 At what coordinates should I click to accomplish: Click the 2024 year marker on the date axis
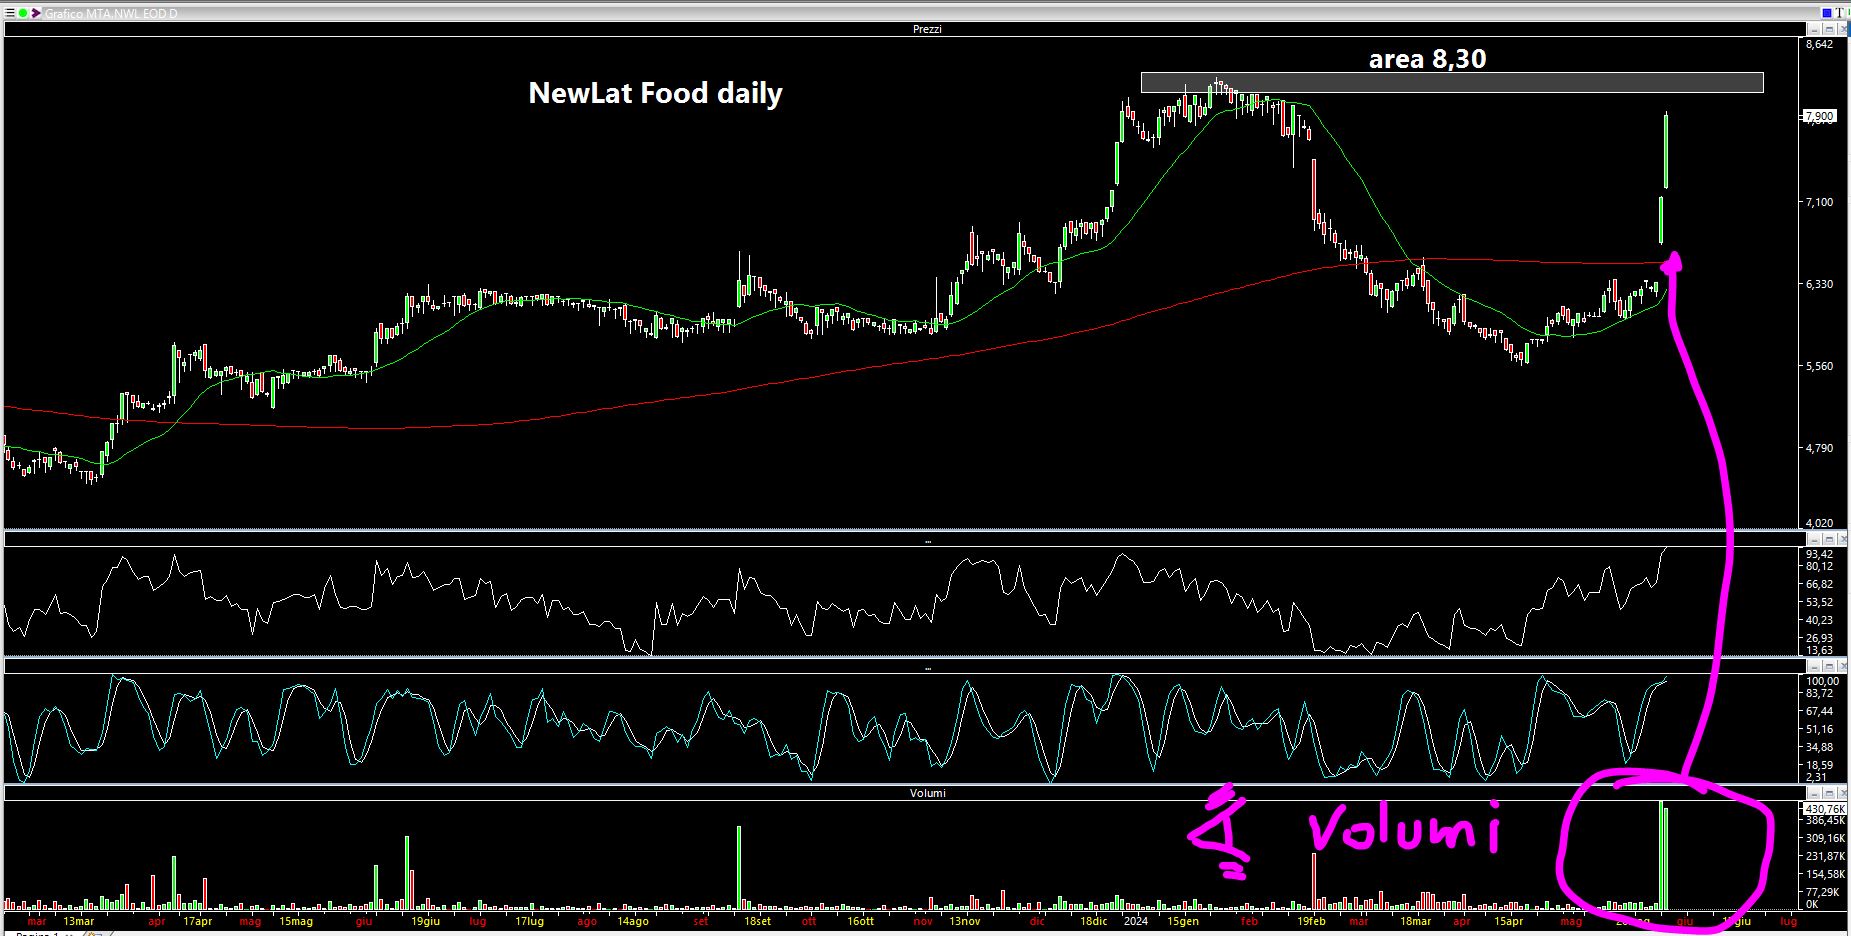click(x=1136, y=921)
